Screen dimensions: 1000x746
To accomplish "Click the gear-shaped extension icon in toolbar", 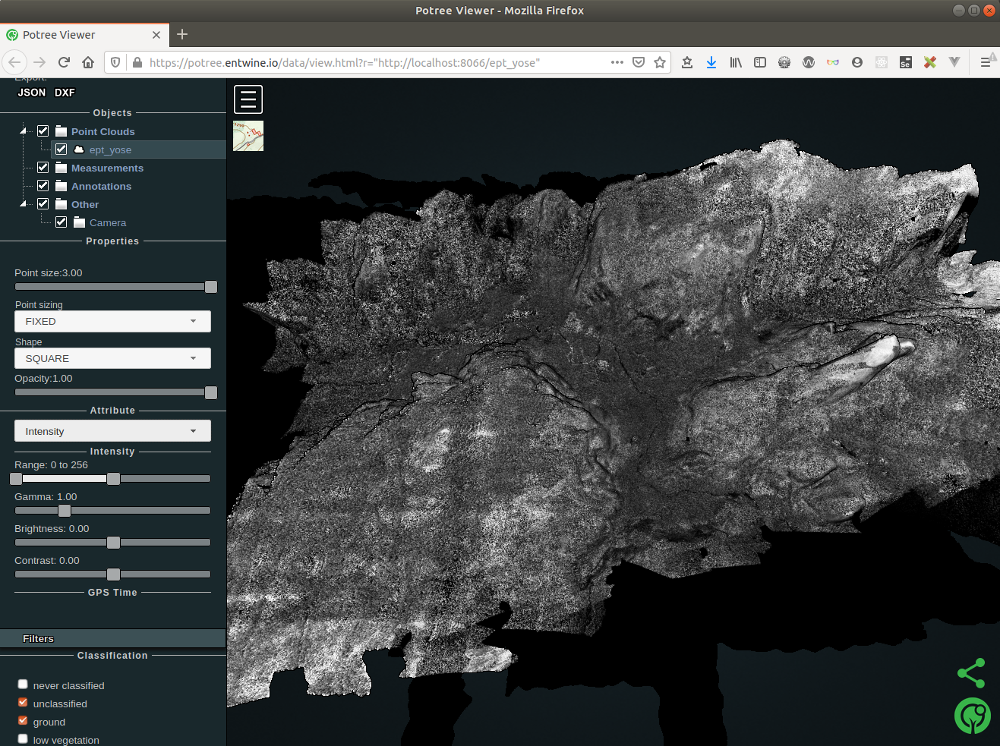I will [784, 62].
